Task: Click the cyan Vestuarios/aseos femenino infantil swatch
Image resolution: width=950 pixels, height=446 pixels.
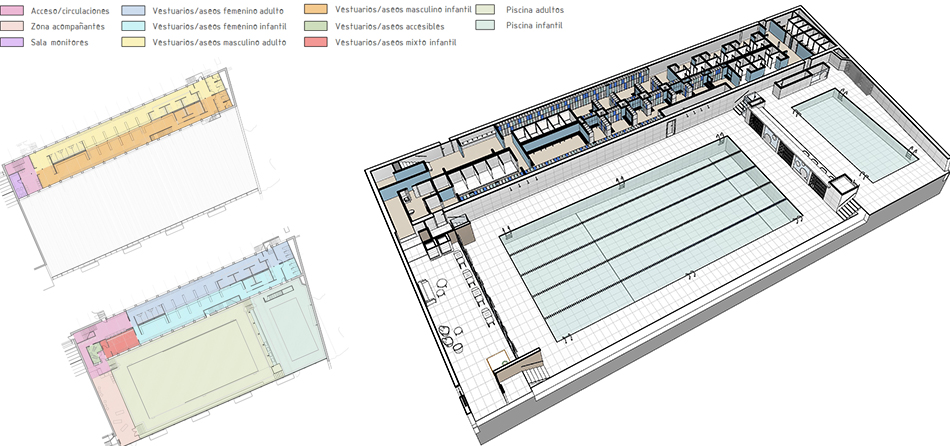Action: 133,26
